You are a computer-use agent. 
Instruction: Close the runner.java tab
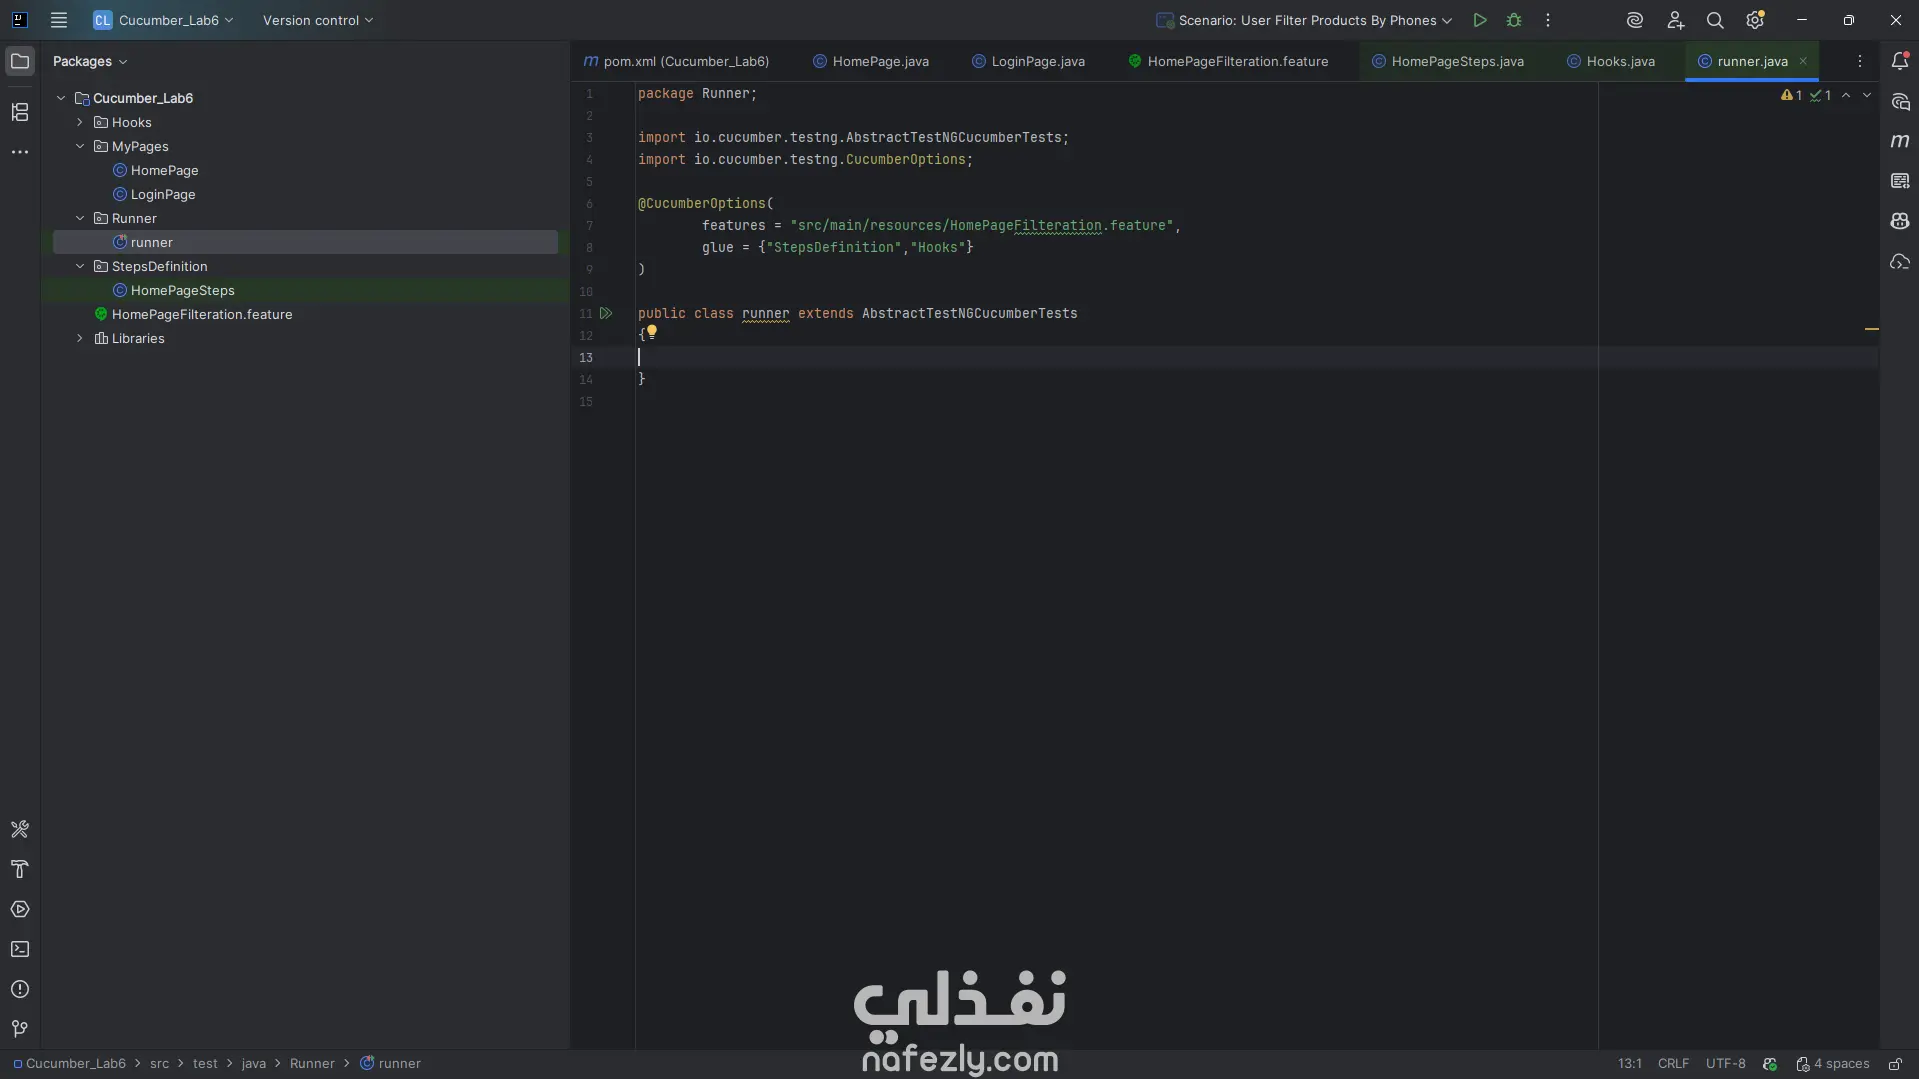coord(1803,61)
